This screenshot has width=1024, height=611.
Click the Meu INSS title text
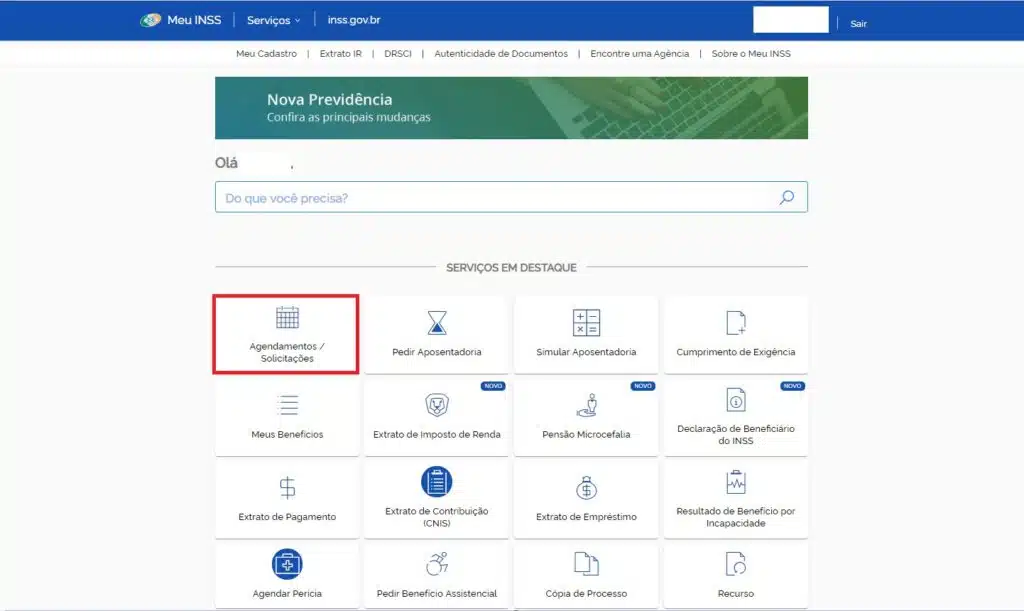tap(194, 20)
